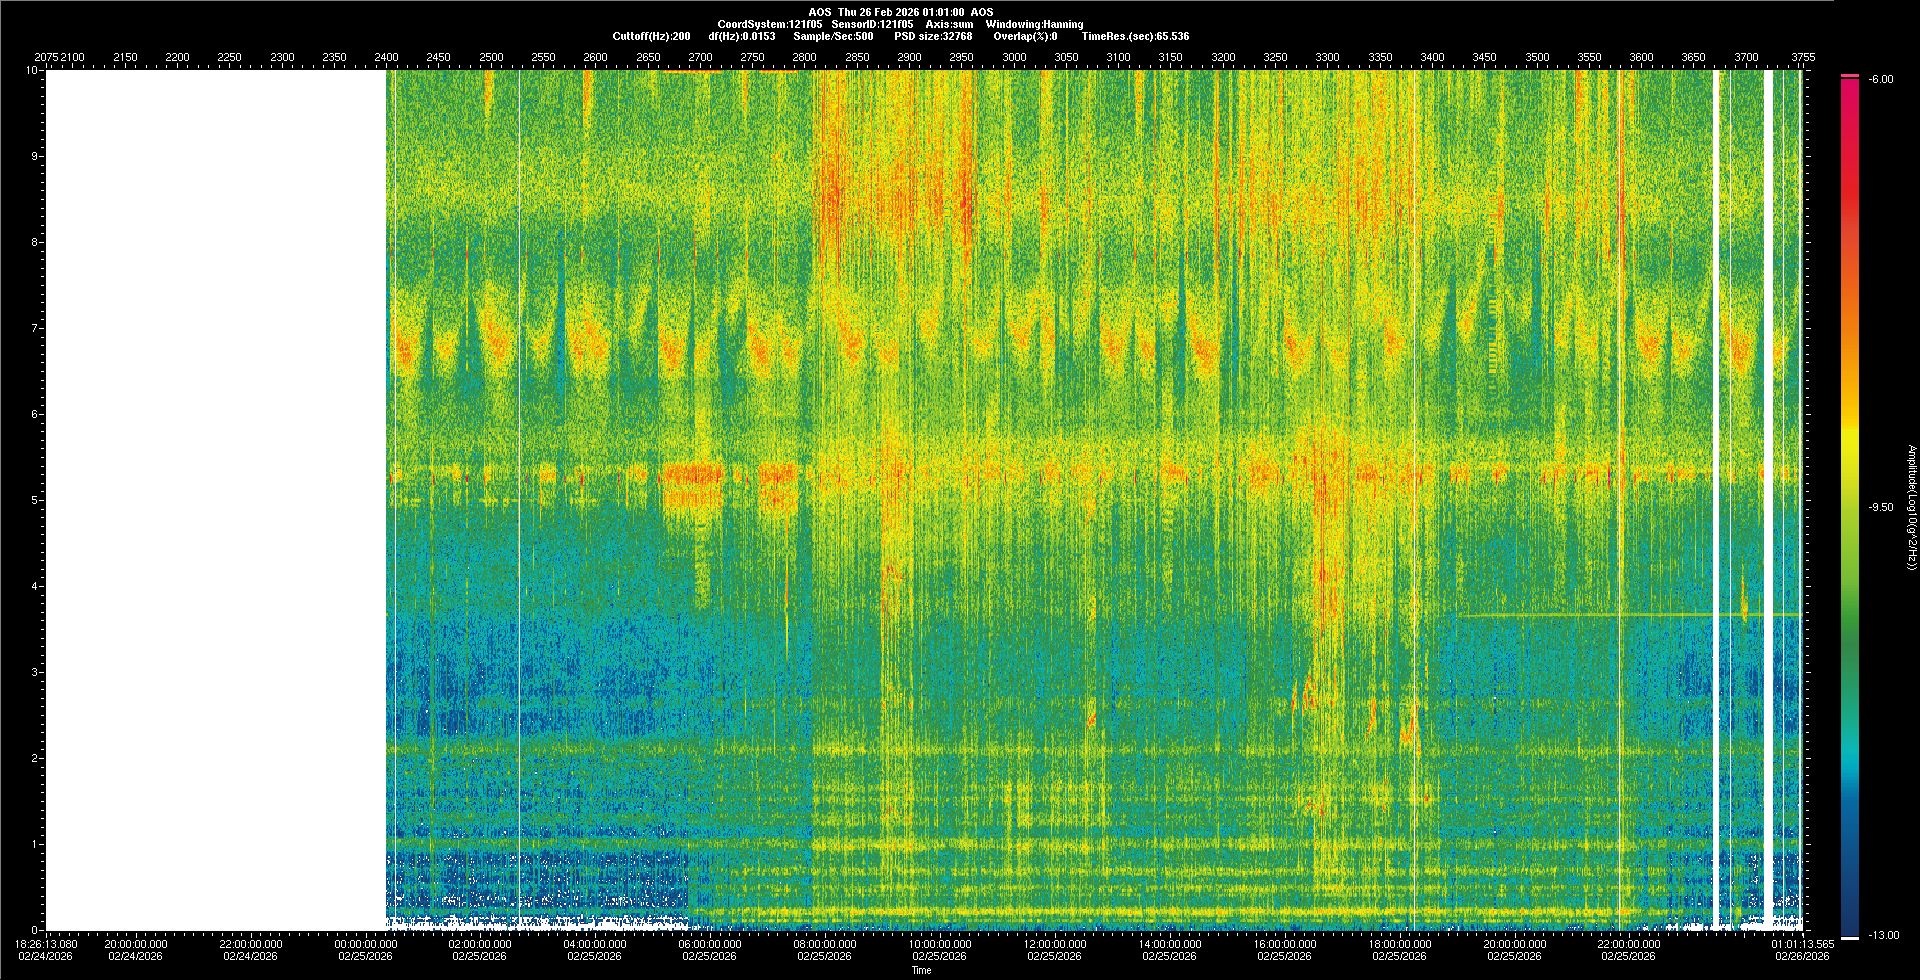Image resolution: width=1920 pixels, height=980 pixels.
Task: Click the 08:00:00.000 time axis label
Action: point(825,944)
